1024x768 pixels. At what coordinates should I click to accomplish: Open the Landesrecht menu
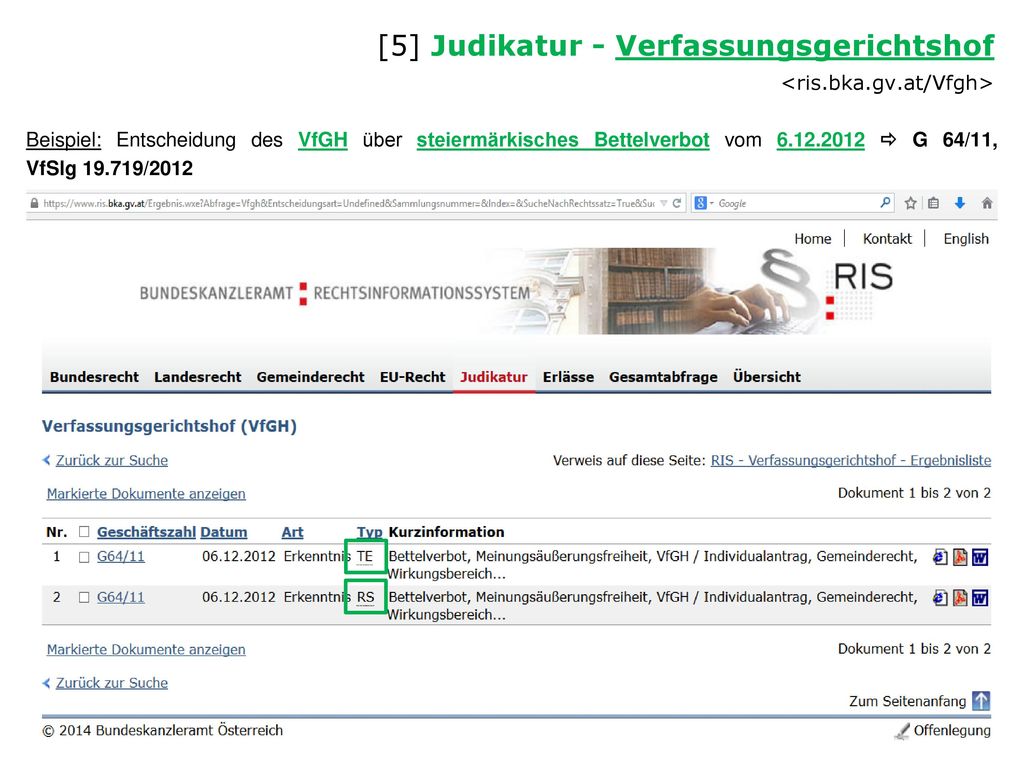[x=197, y=377]
